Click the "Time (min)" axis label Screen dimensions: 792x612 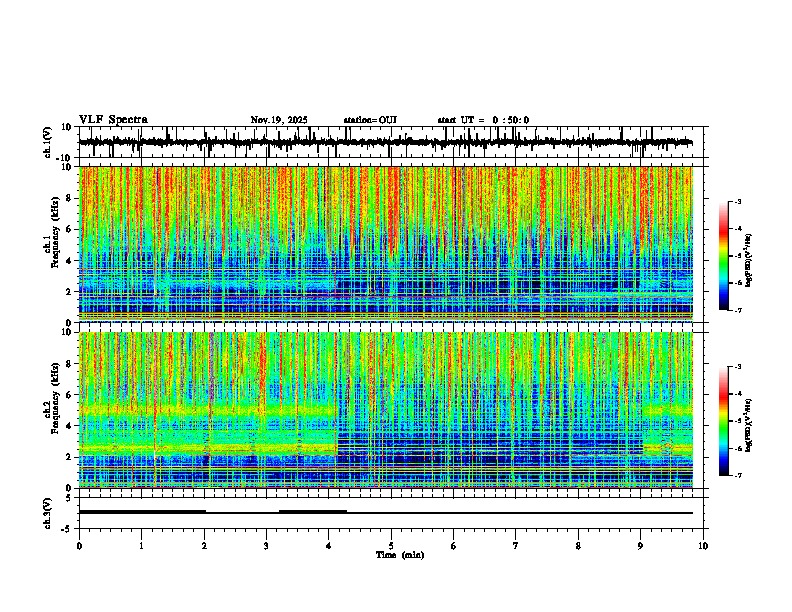coord(400,555)
